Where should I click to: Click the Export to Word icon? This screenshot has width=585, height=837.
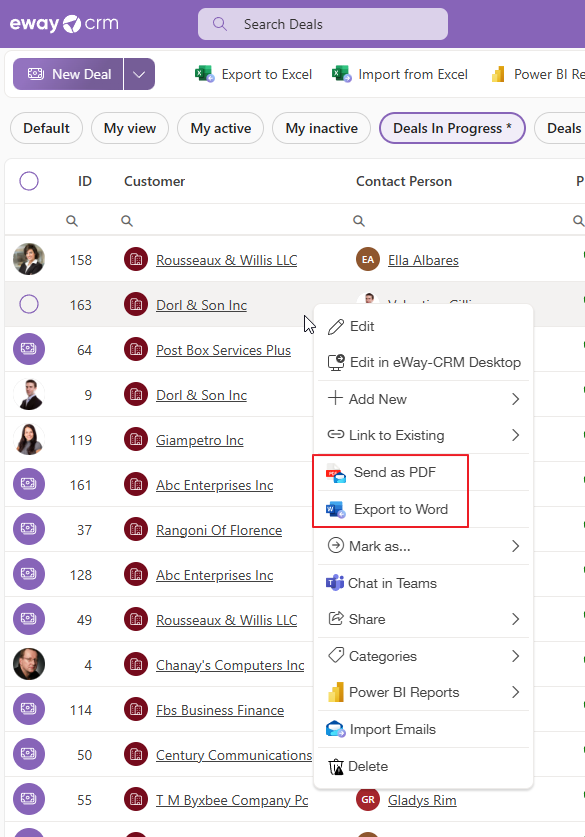(336, 510)
